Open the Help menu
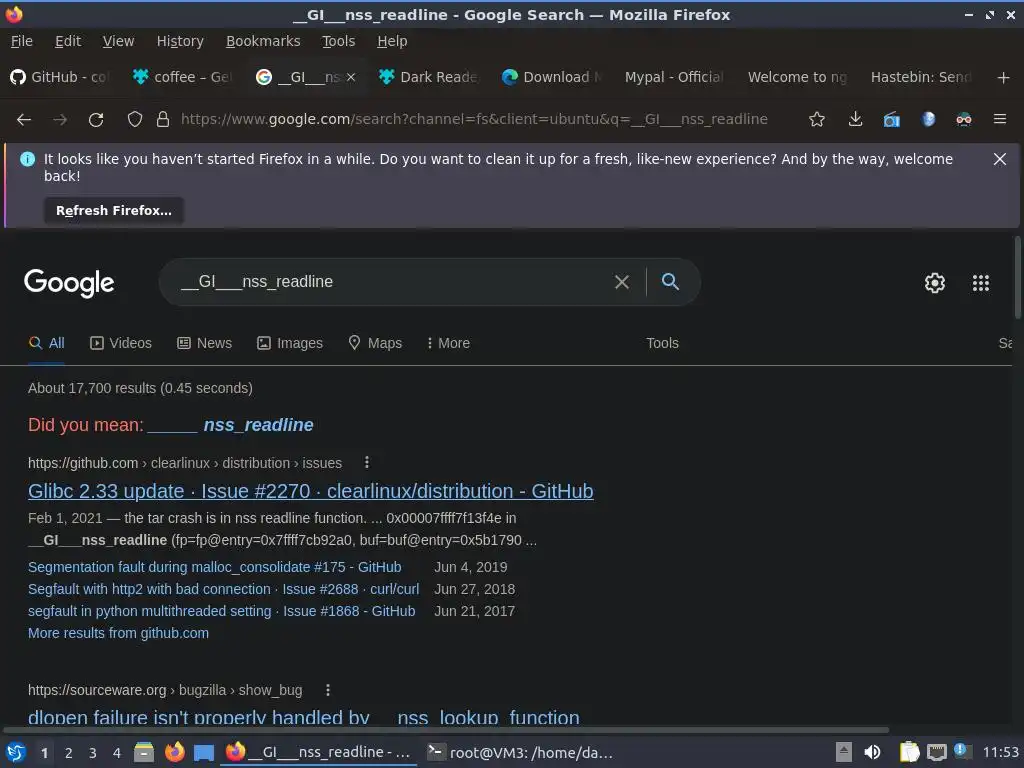 392,41
